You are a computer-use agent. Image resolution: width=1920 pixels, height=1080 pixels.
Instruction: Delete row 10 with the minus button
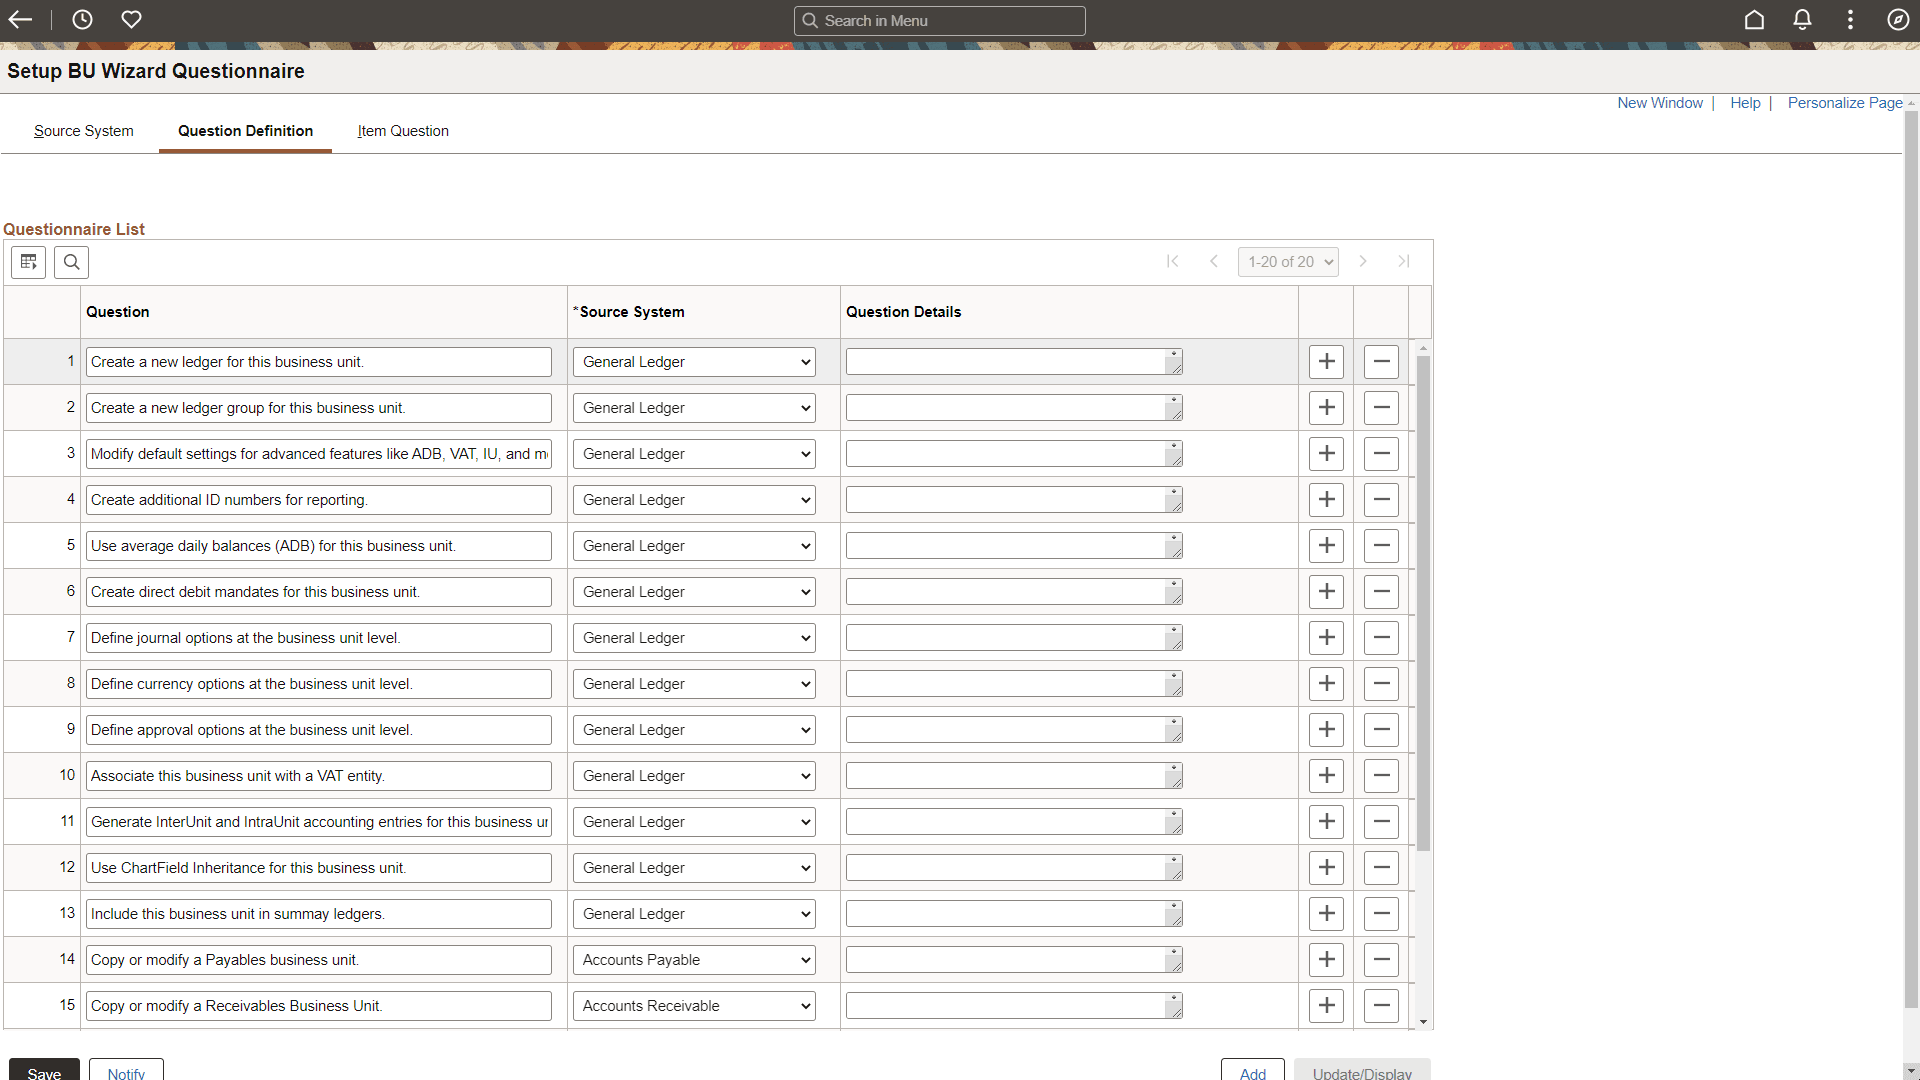click(1381, 776)
